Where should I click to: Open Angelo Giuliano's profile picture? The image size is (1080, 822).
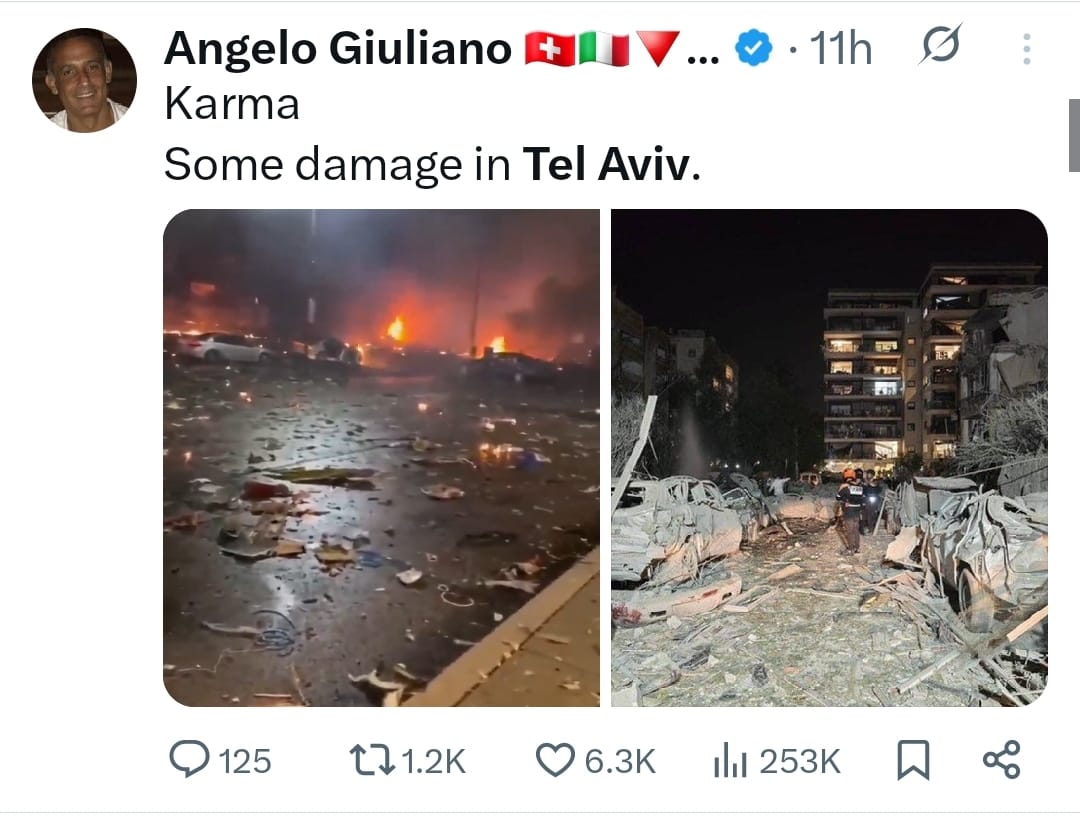84,80
